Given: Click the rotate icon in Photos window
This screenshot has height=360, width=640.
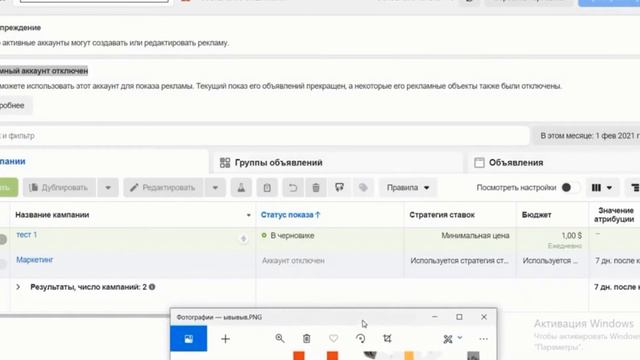Looking at the screenshot, I should (x=360, y=338).
